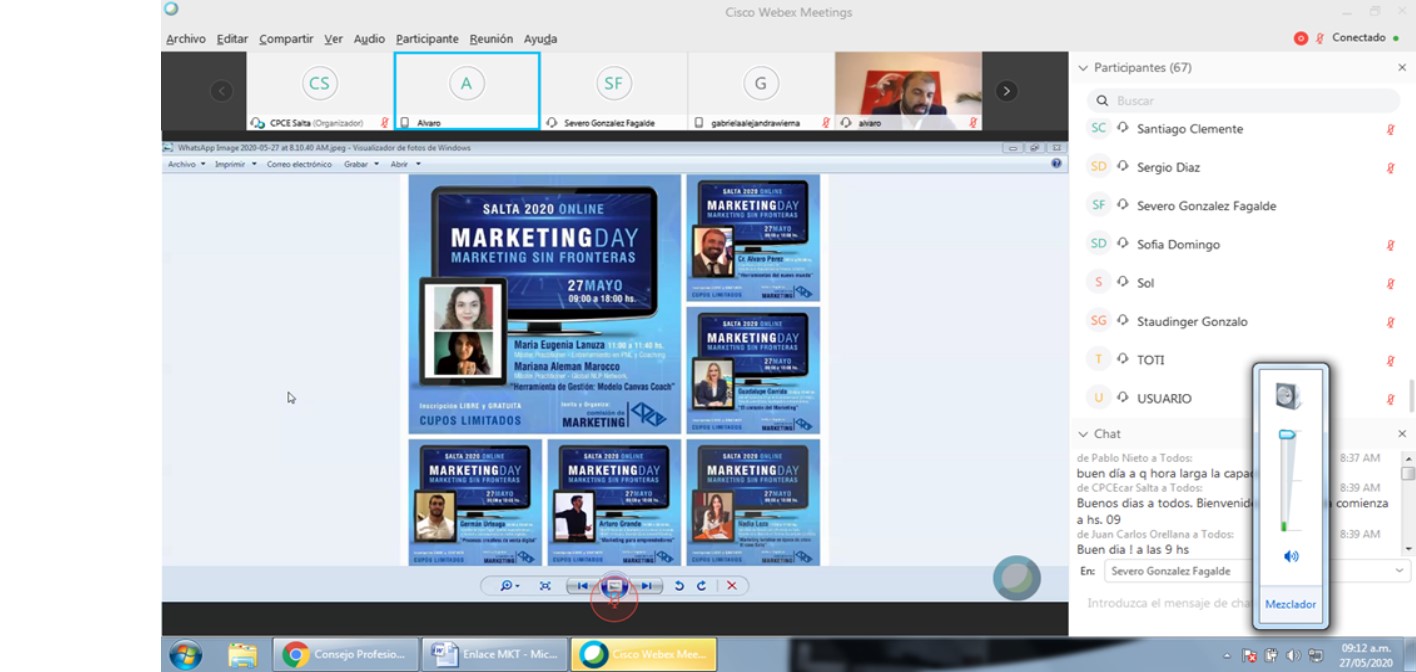Show next participant videos with right arrow
Viewport: 1416px width, 672px height.
(x=1007, y=91)
